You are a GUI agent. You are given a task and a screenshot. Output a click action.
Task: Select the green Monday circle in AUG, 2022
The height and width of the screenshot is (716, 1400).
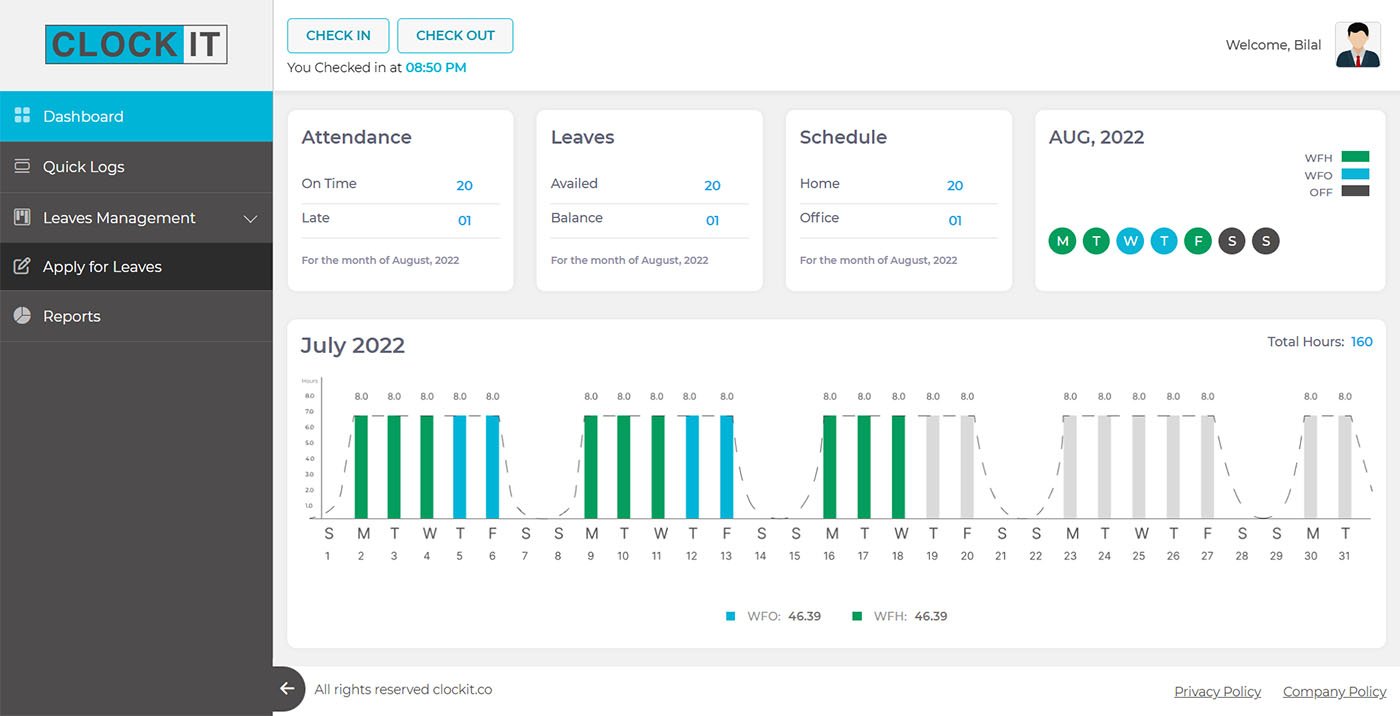tap(1062, 241)
